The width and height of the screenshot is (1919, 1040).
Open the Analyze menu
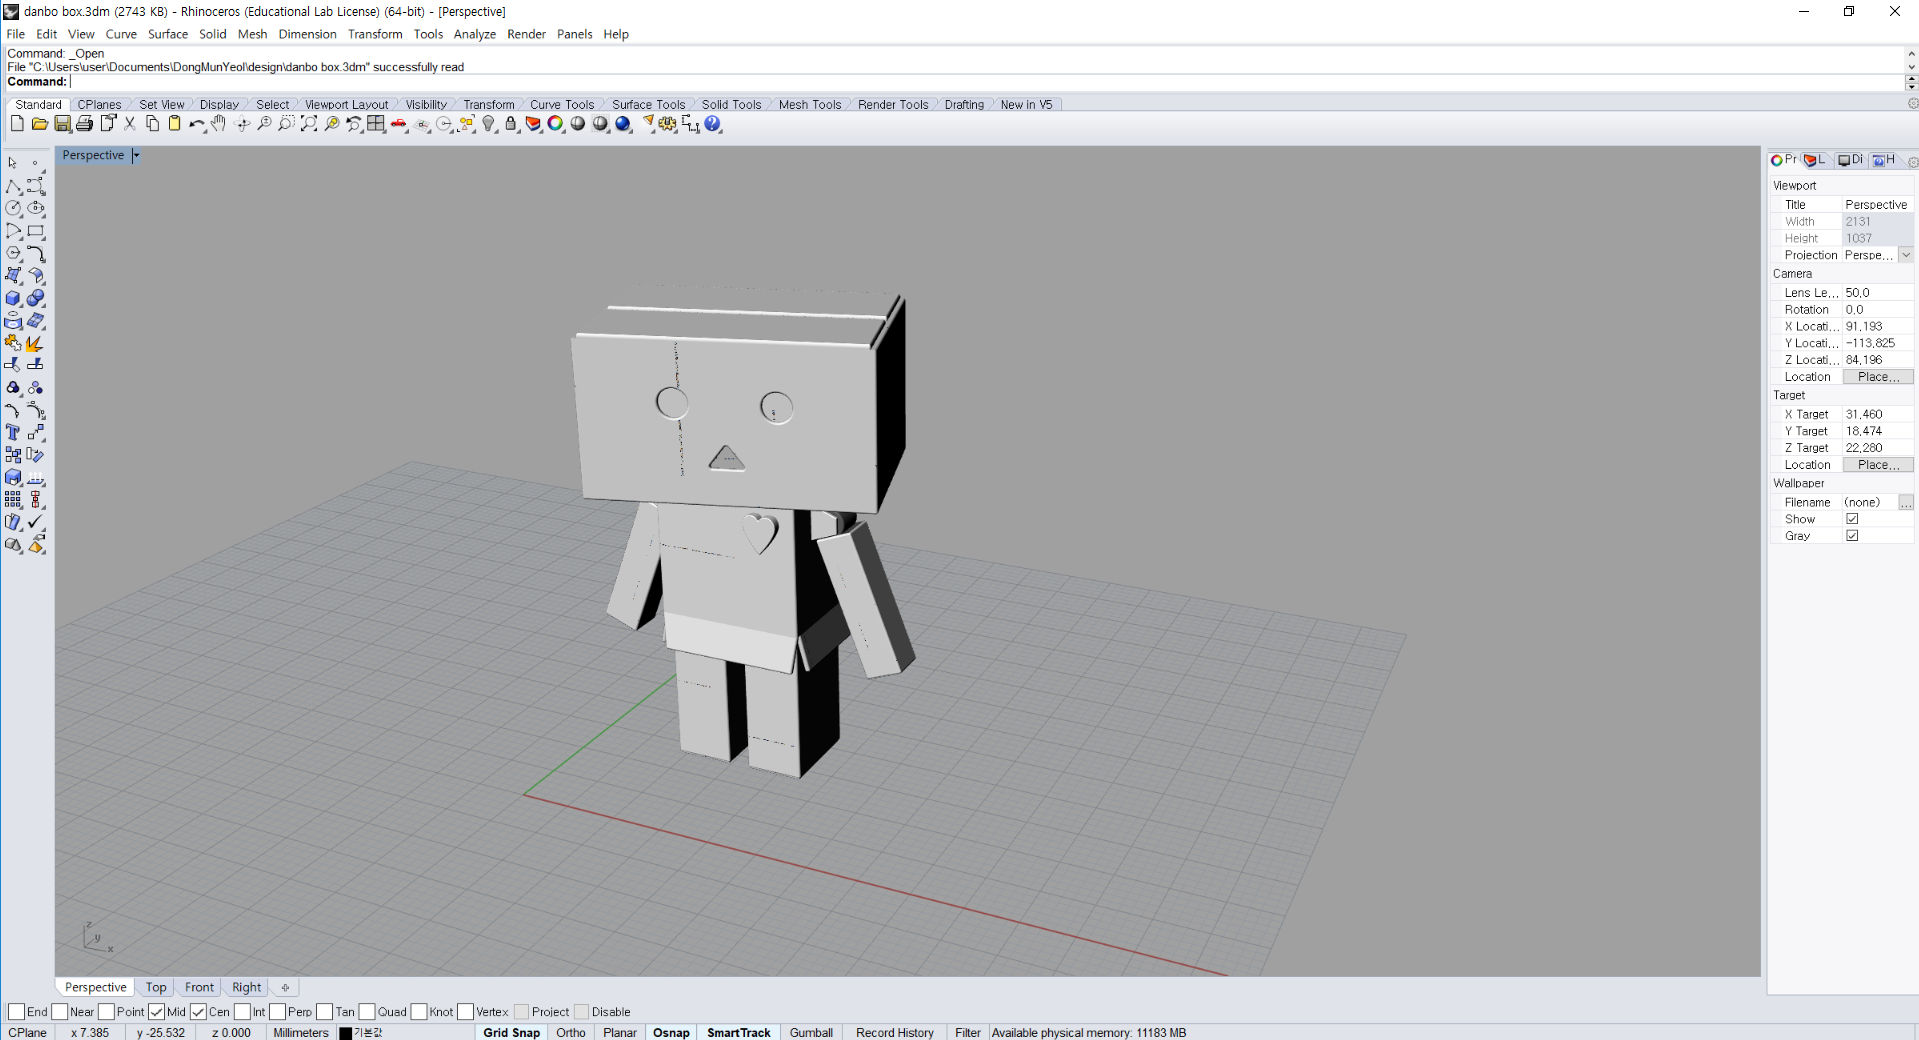pos(475,34)
